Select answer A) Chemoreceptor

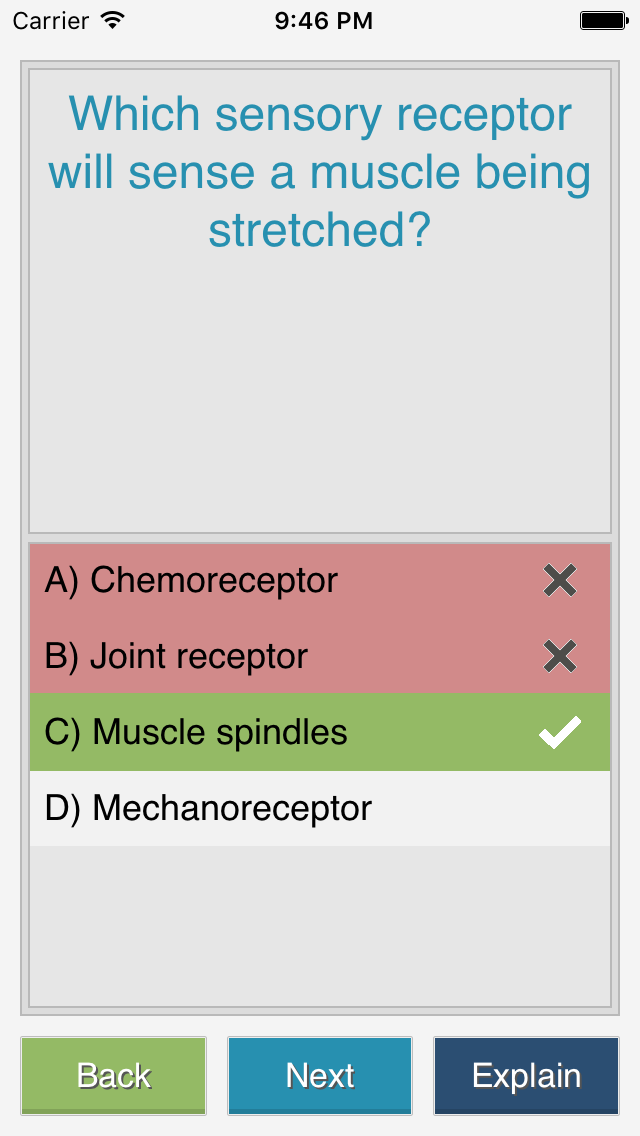pyautogui.click(x=320, y=581)
